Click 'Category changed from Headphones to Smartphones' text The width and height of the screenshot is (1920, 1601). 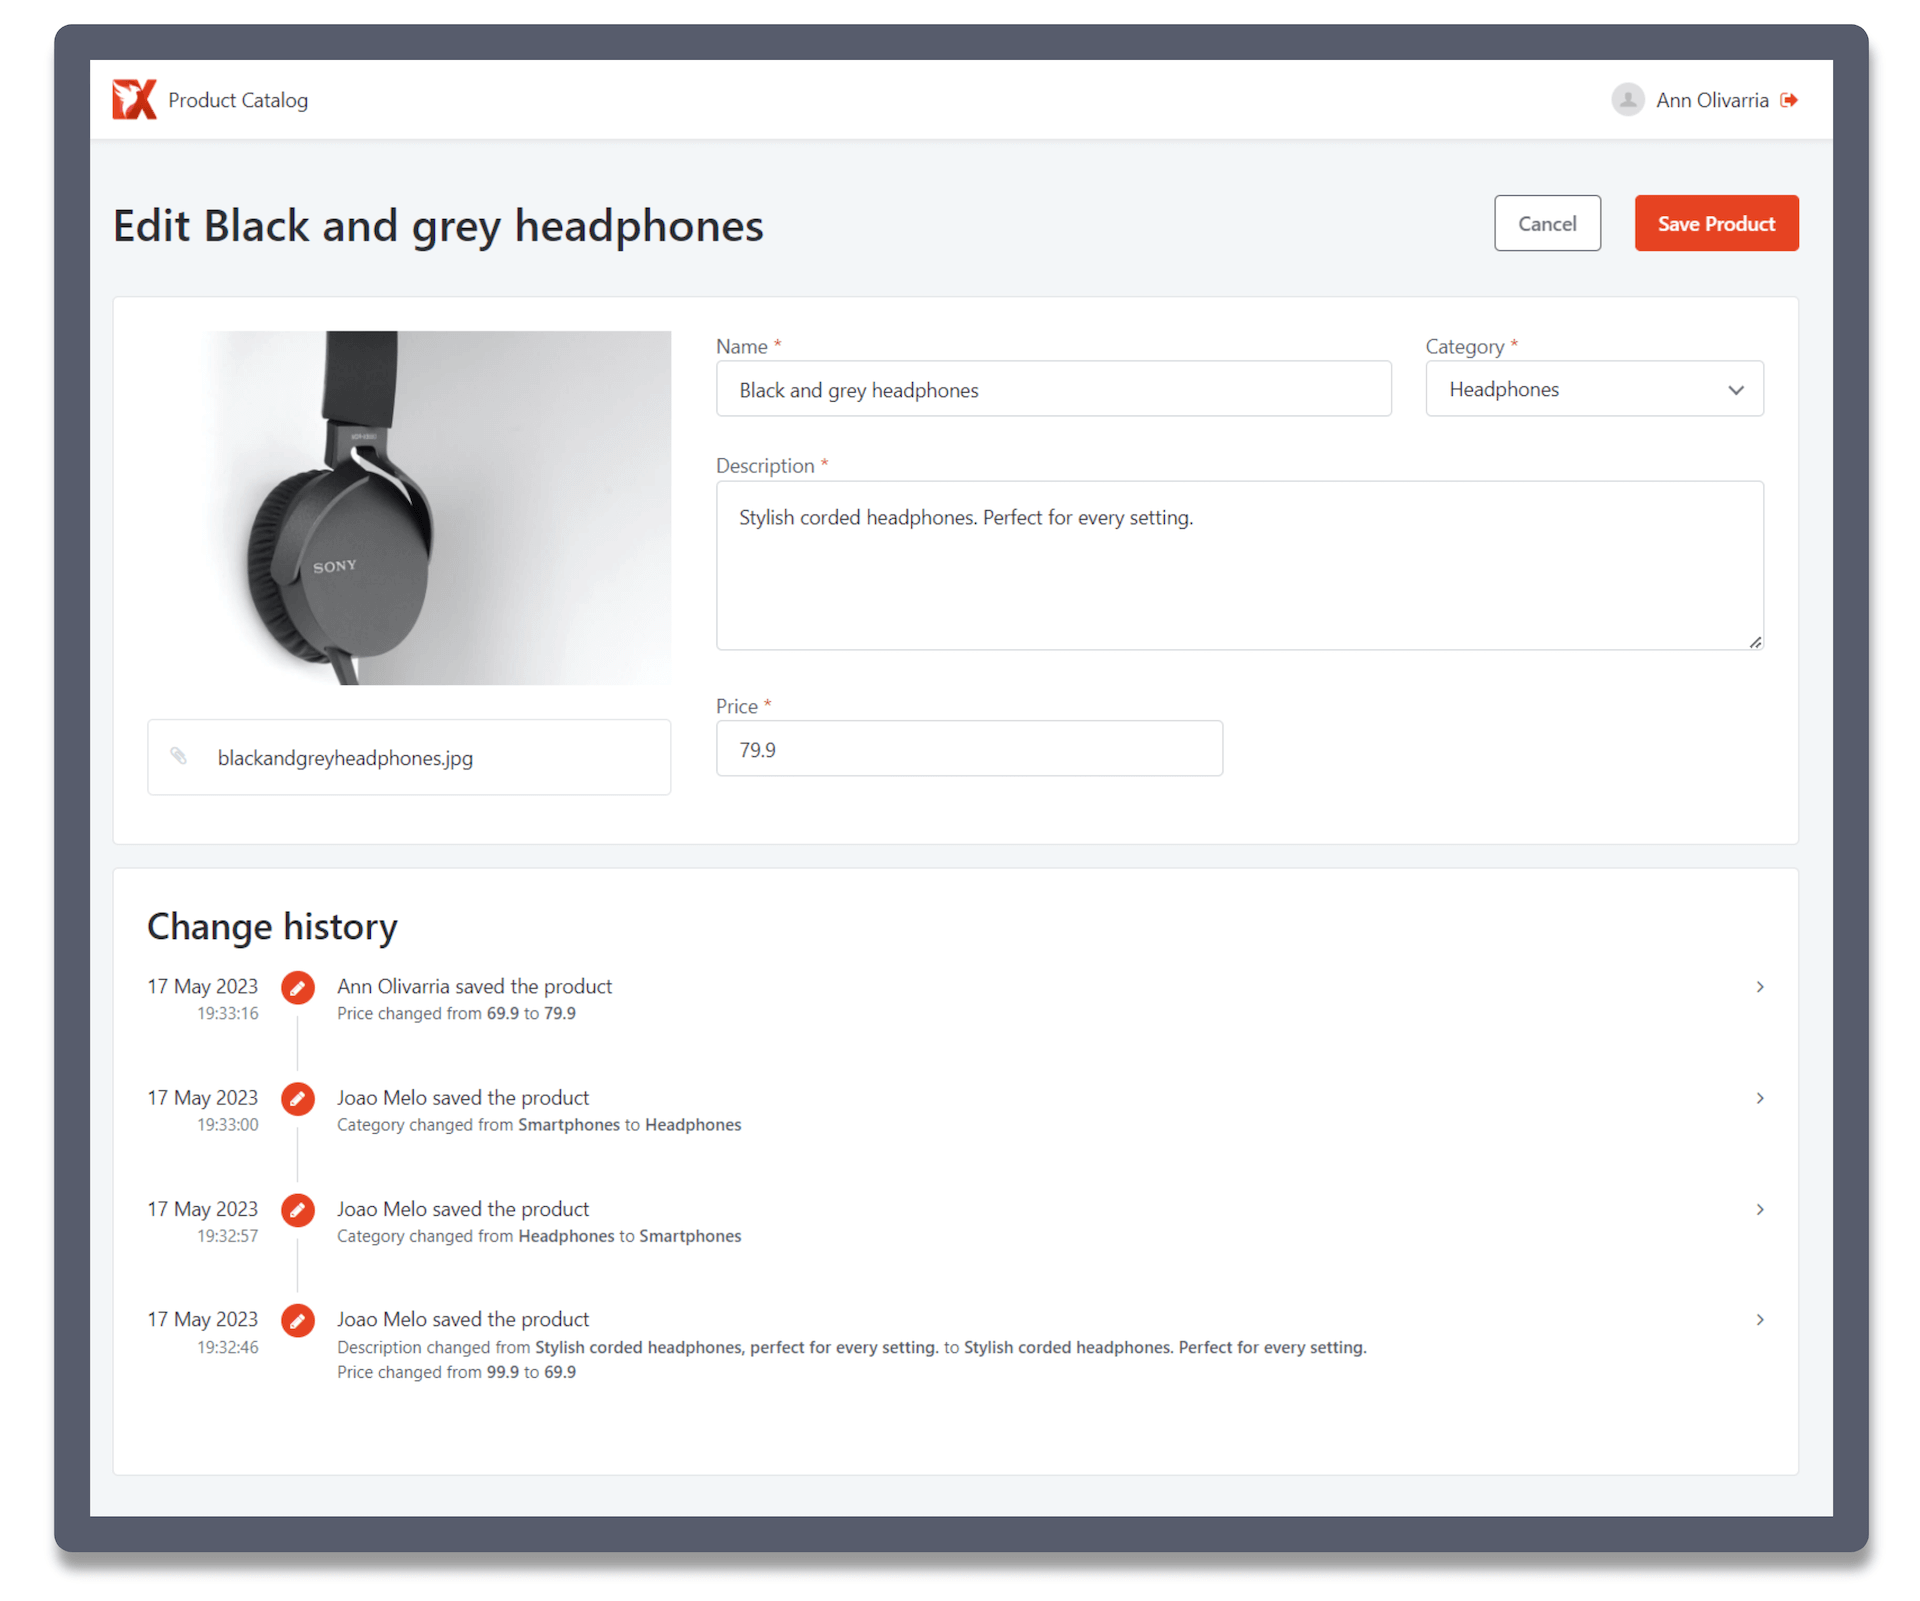click(x=539, y=1236)
